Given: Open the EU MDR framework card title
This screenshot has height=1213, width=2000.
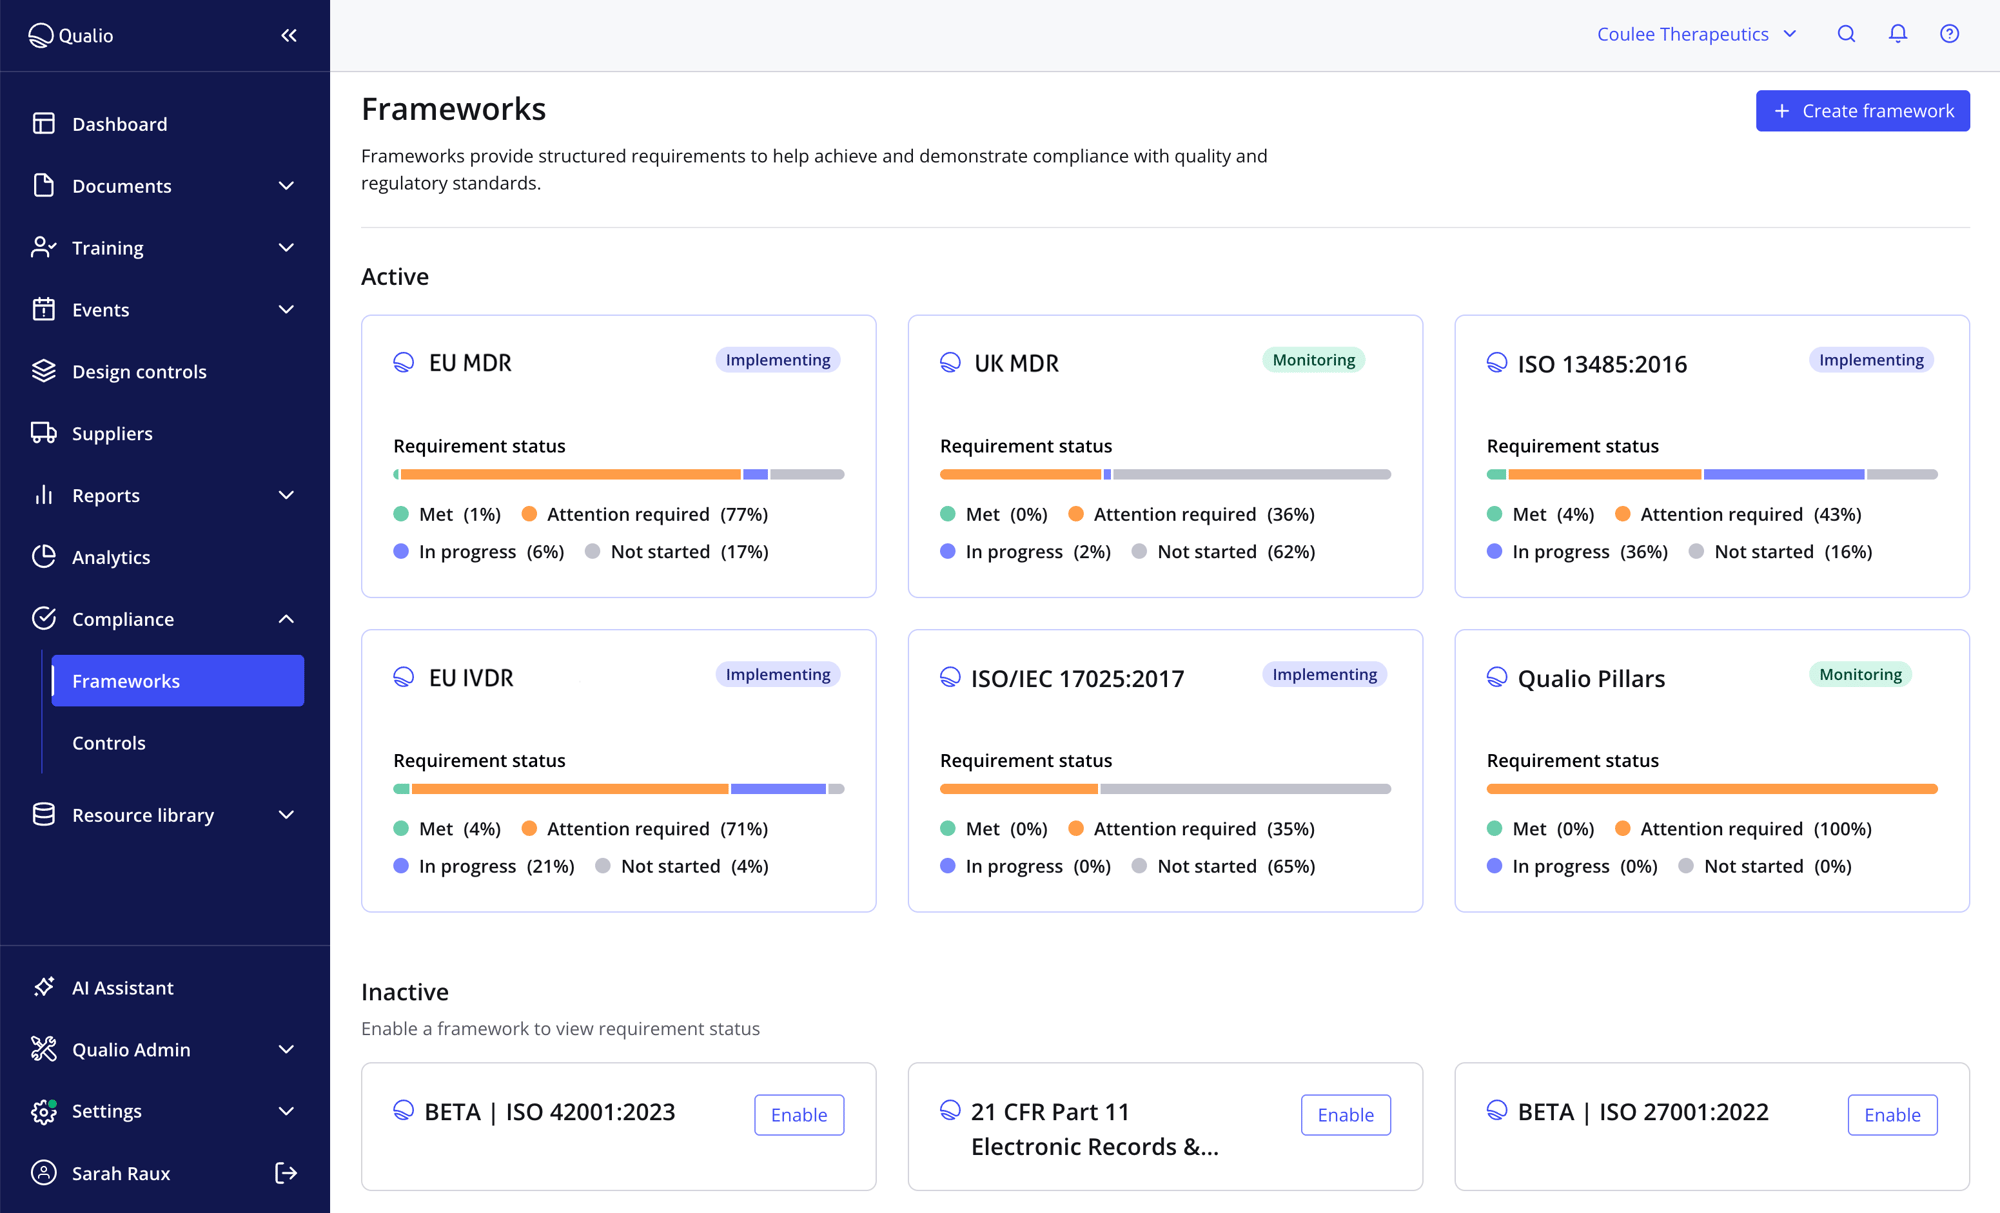Looking at the screenshot, I should click(470, 363).
